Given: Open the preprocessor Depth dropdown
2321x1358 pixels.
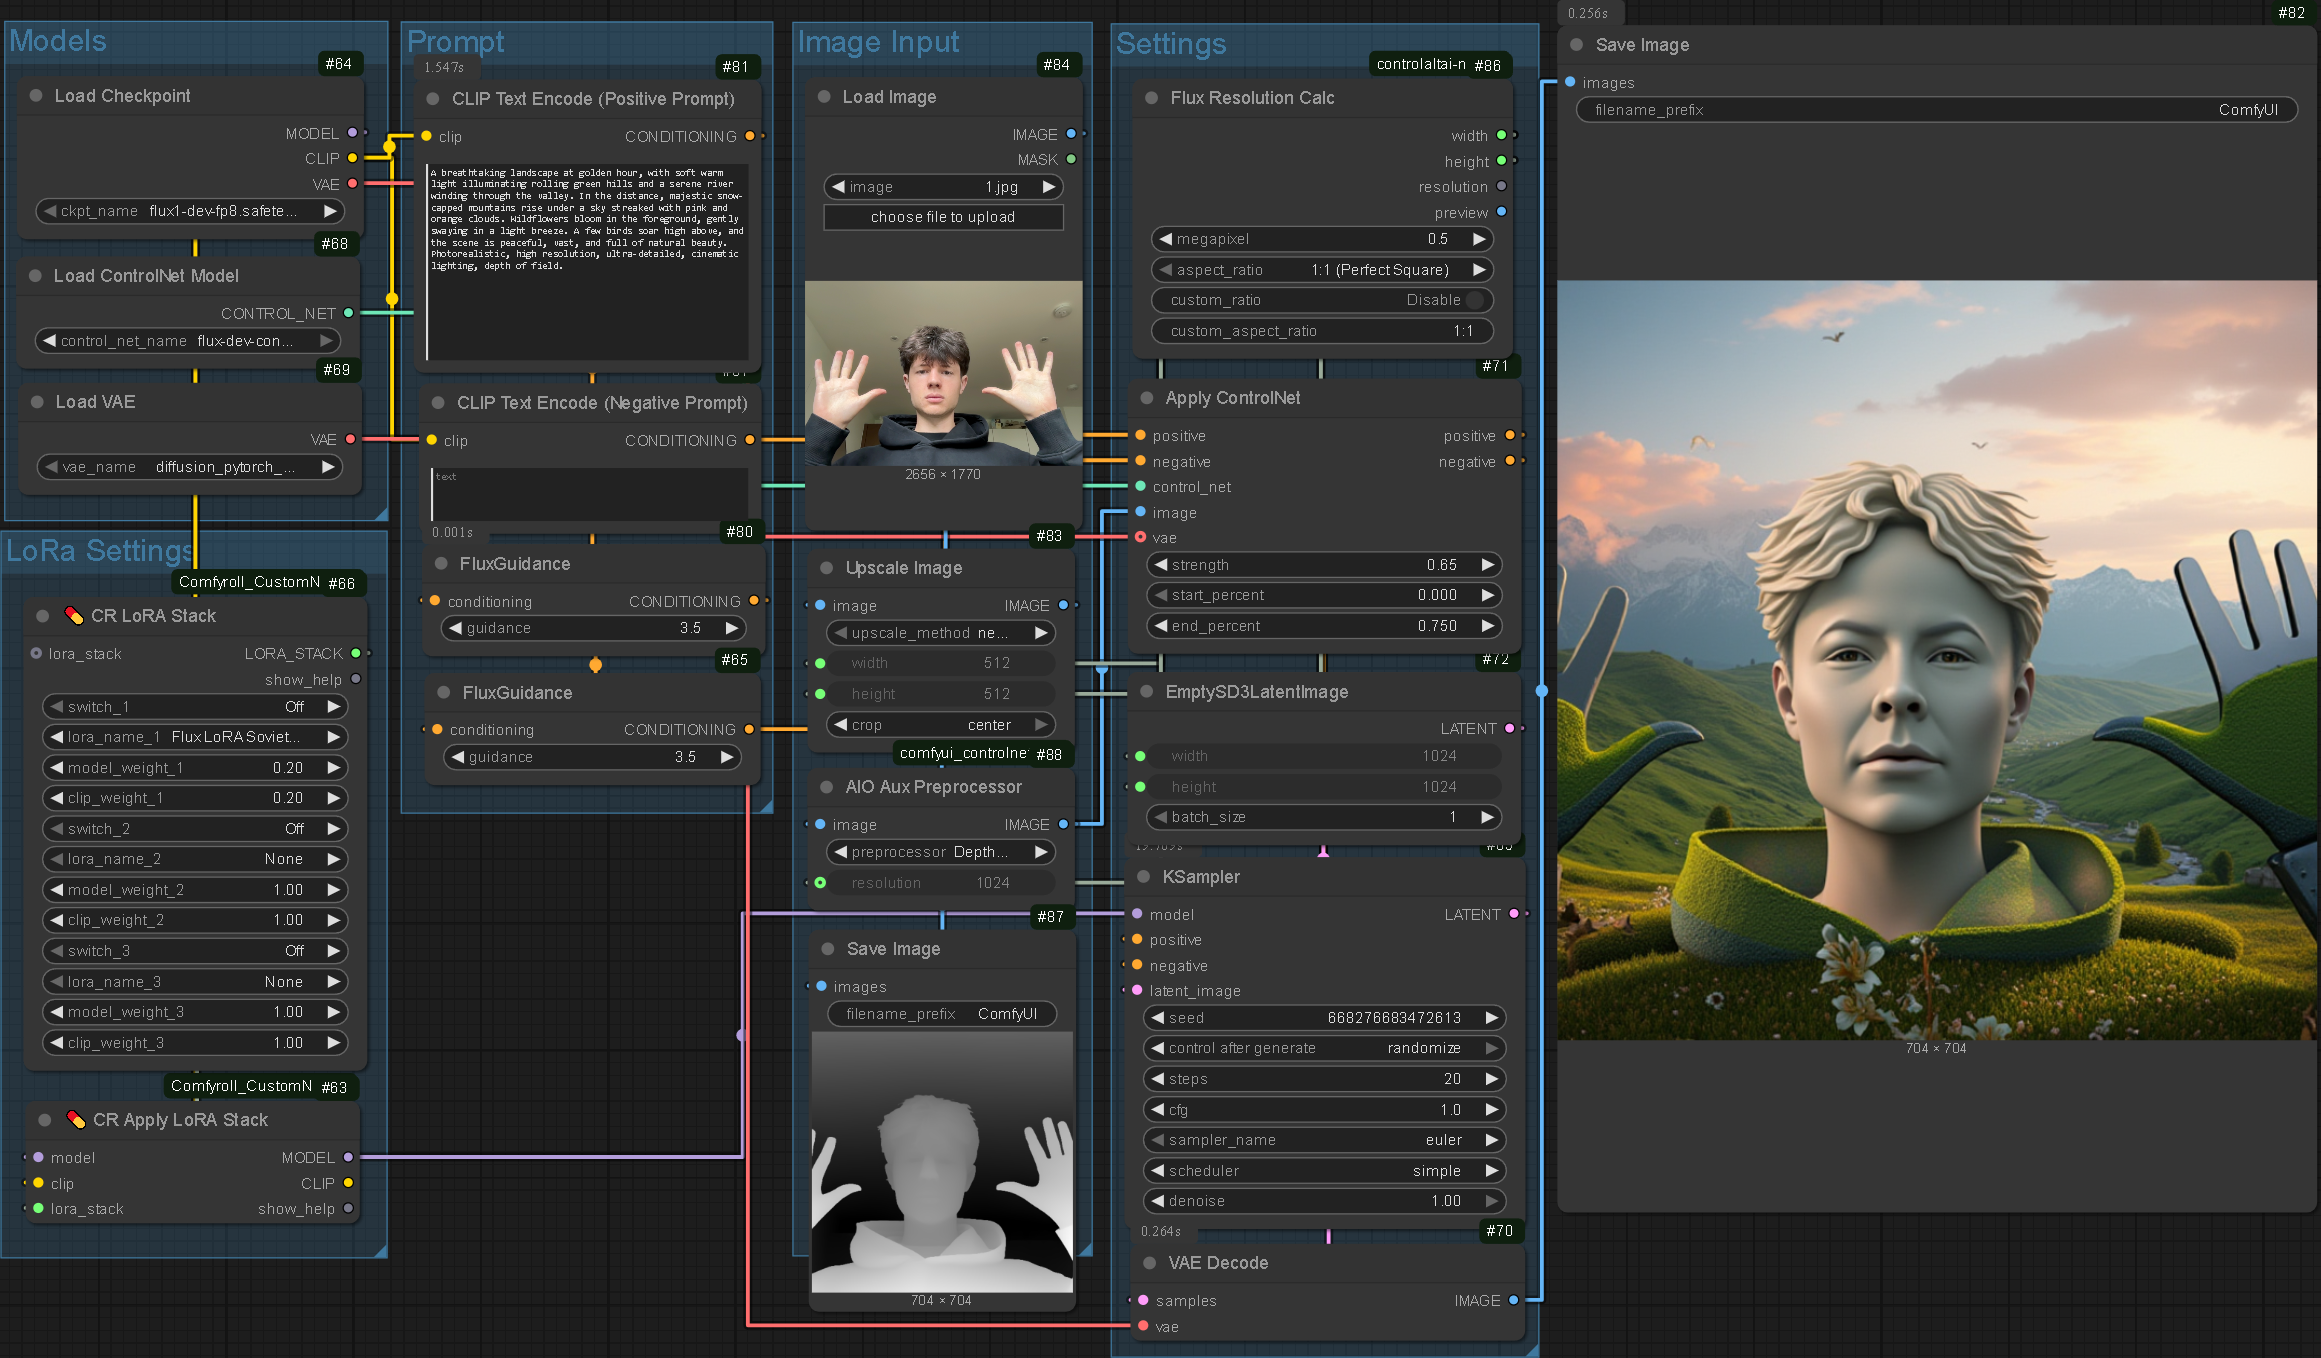Looking at the screenshot, I should 941,852.
